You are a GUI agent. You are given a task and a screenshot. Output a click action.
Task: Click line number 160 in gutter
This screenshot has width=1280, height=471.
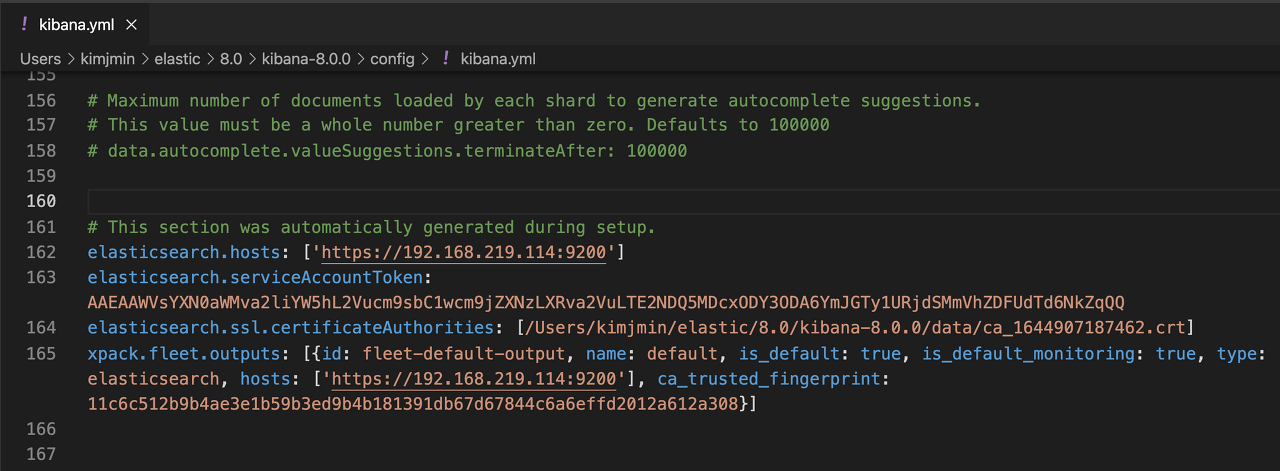41,201
